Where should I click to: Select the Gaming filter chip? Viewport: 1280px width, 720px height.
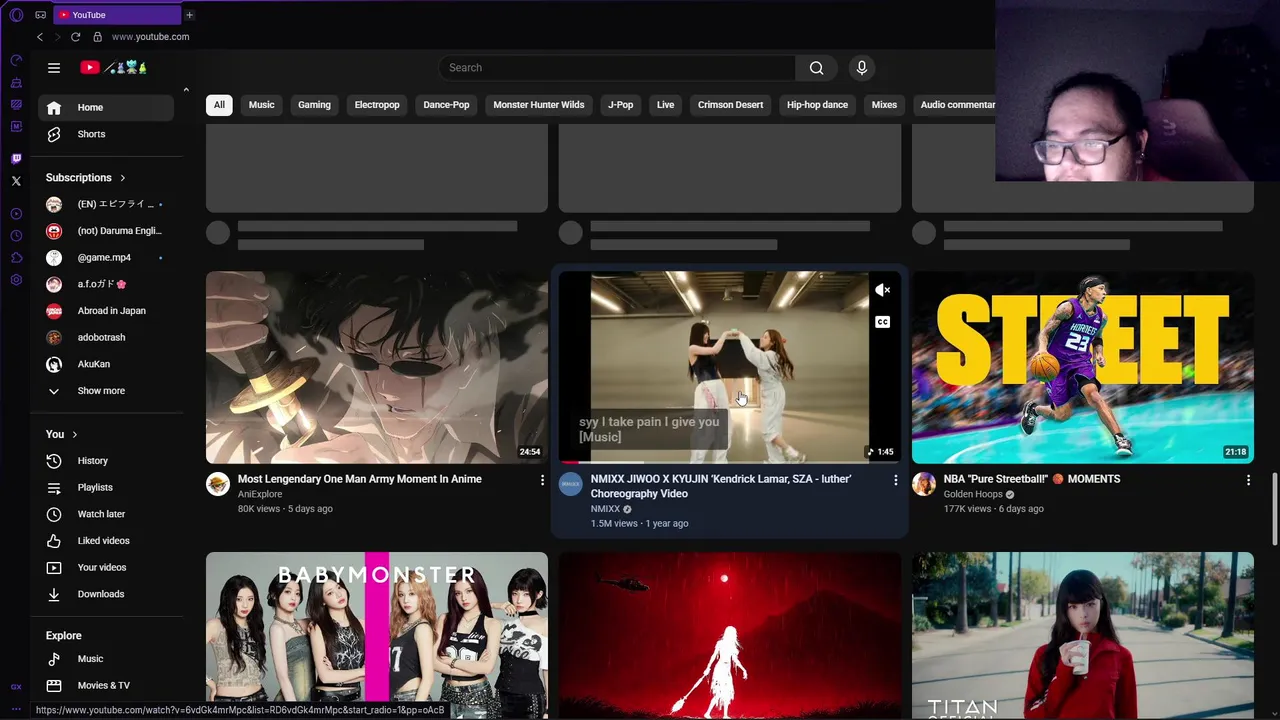(314, 105)
